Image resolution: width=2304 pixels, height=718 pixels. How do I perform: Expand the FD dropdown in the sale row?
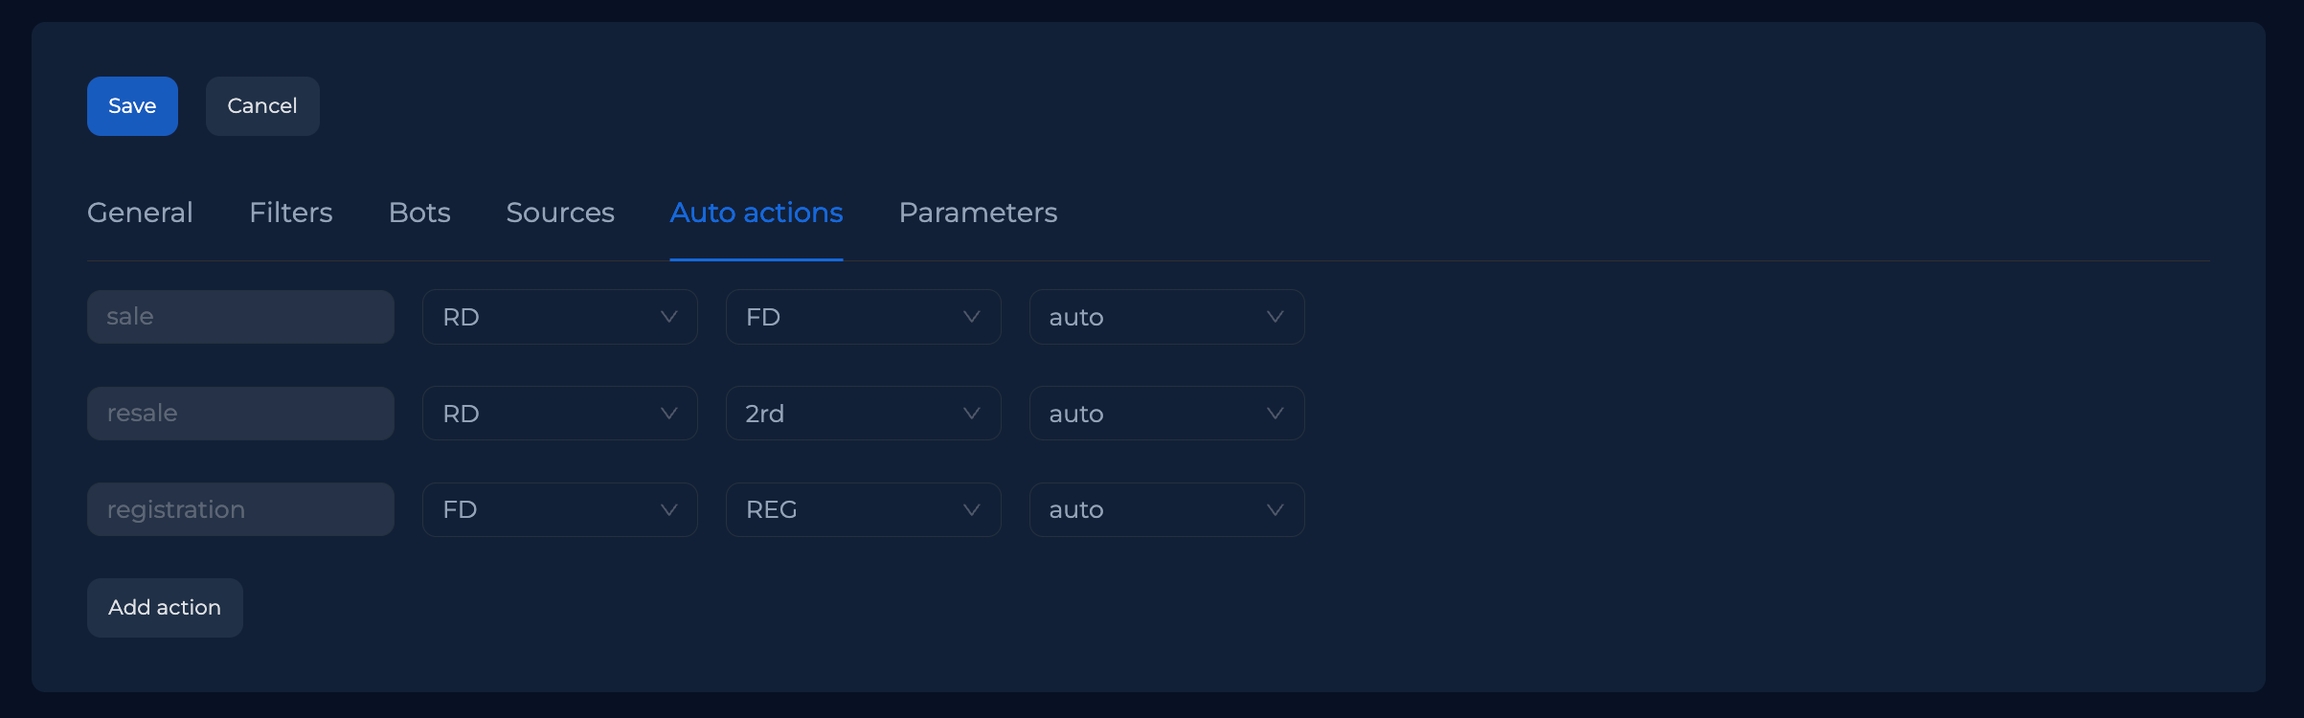coord(863,317)
